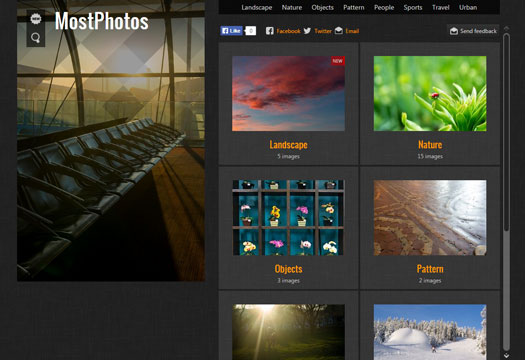Click the Objects gallery title link
The image size is (525, 360).
coord(288,269)
